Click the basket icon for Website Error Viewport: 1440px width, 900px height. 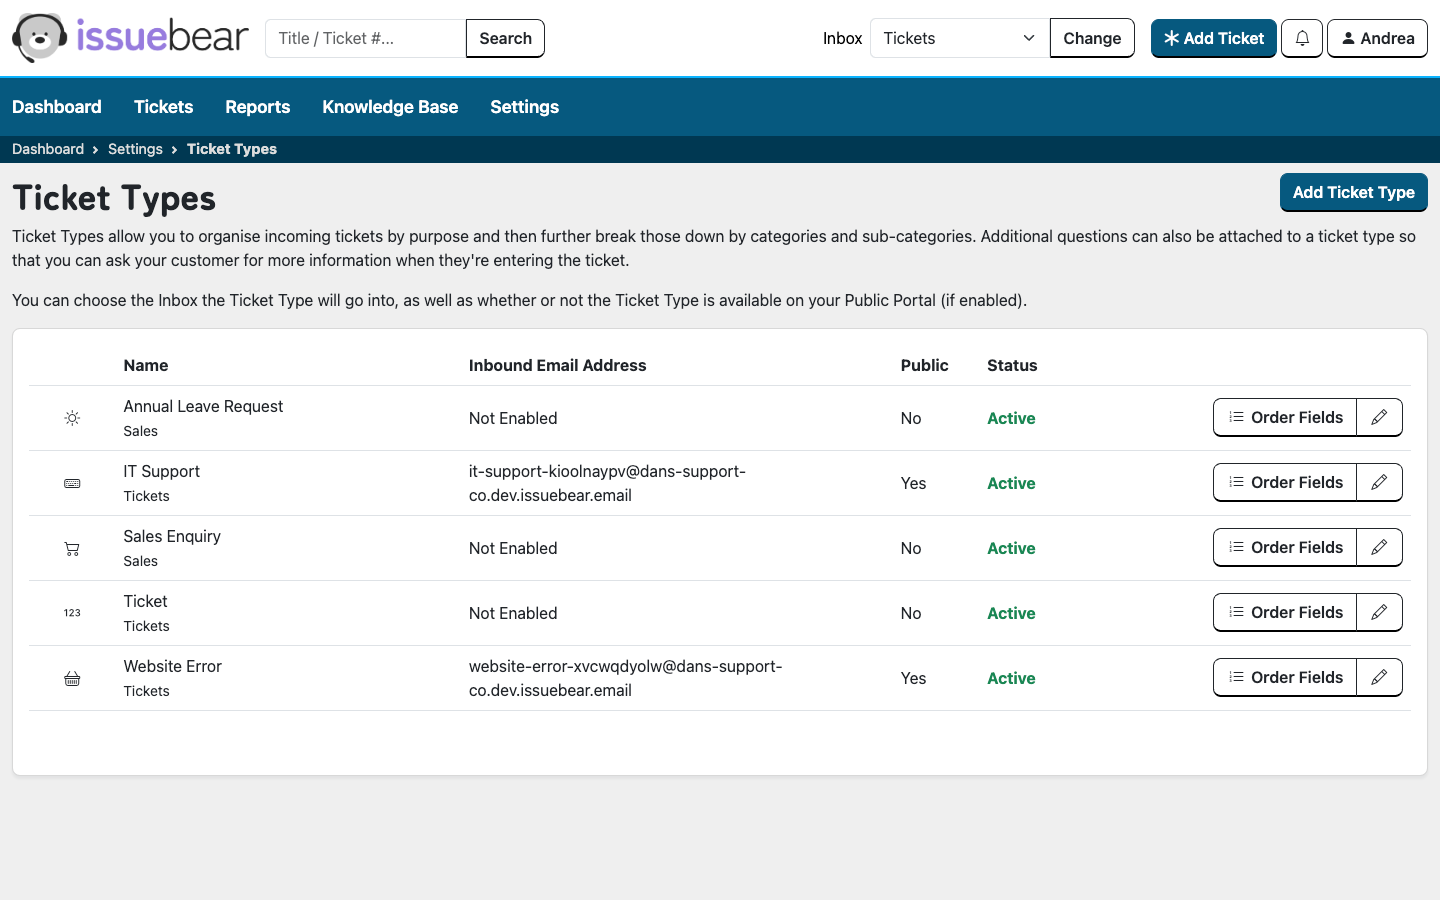coord(72,678)
